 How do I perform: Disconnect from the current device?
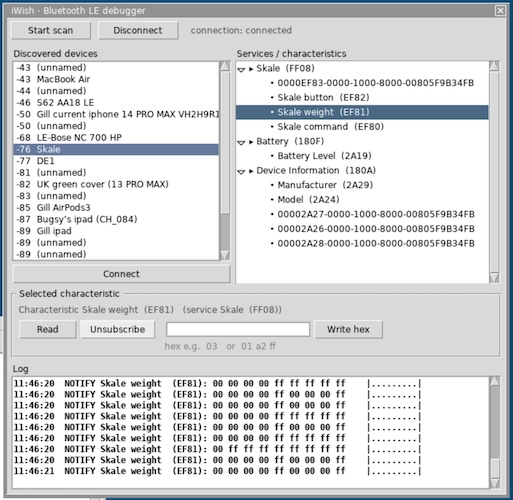(138, 30)
